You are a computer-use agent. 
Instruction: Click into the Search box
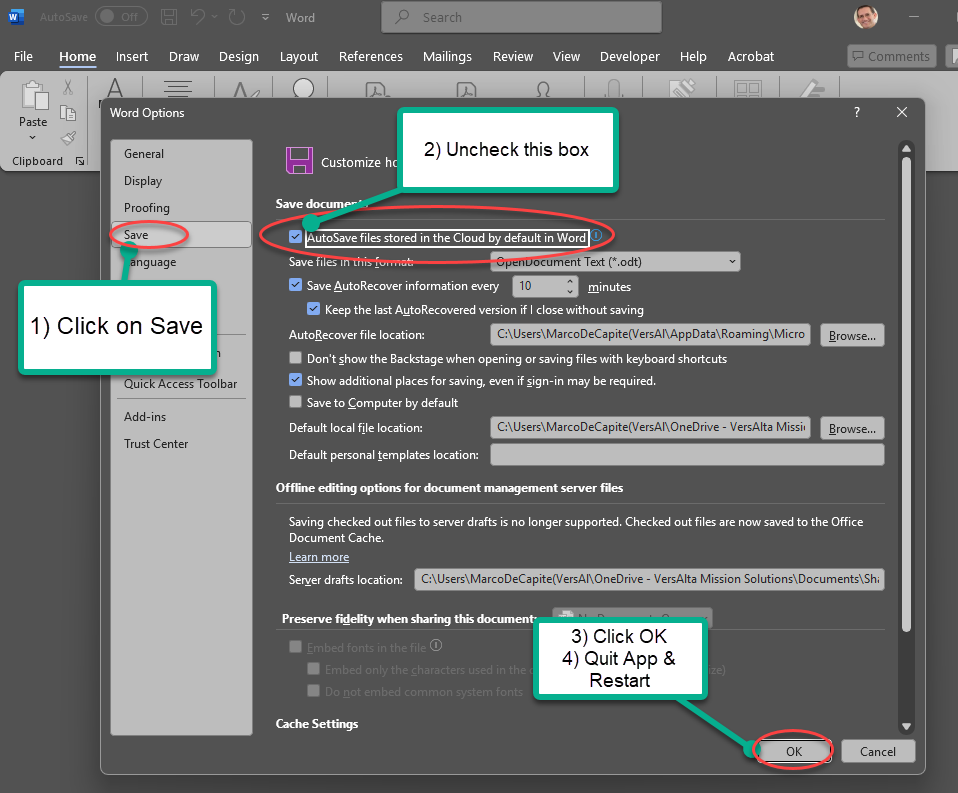coord(521,17)
